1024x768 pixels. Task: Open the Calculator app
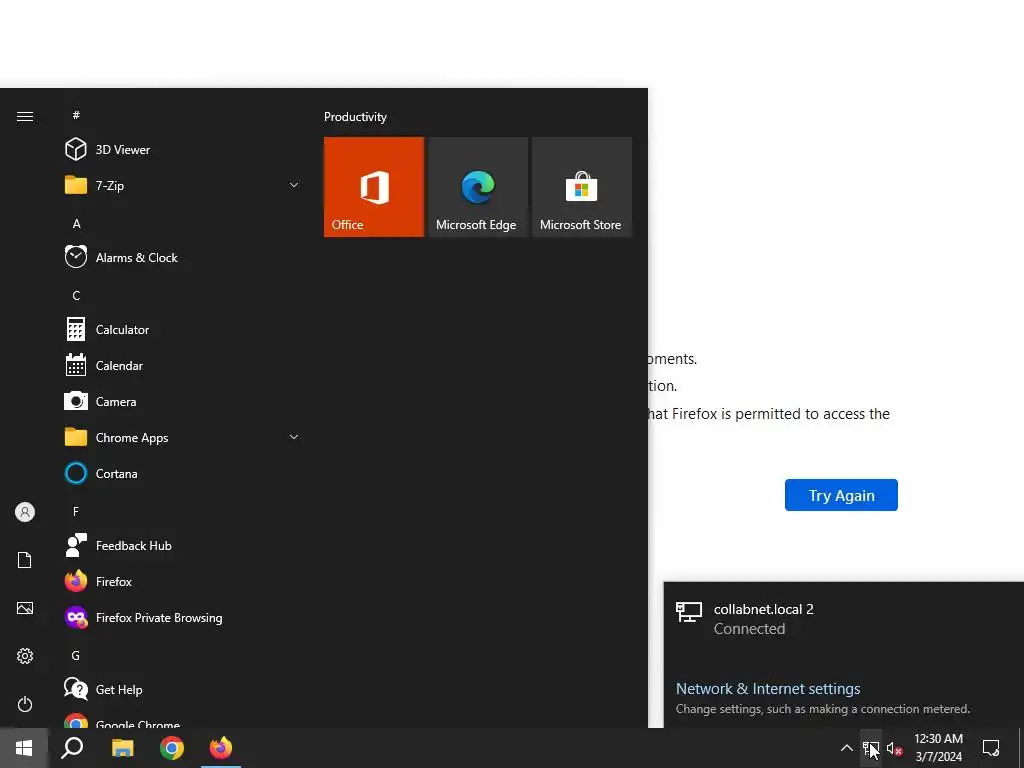coord(182,330)
